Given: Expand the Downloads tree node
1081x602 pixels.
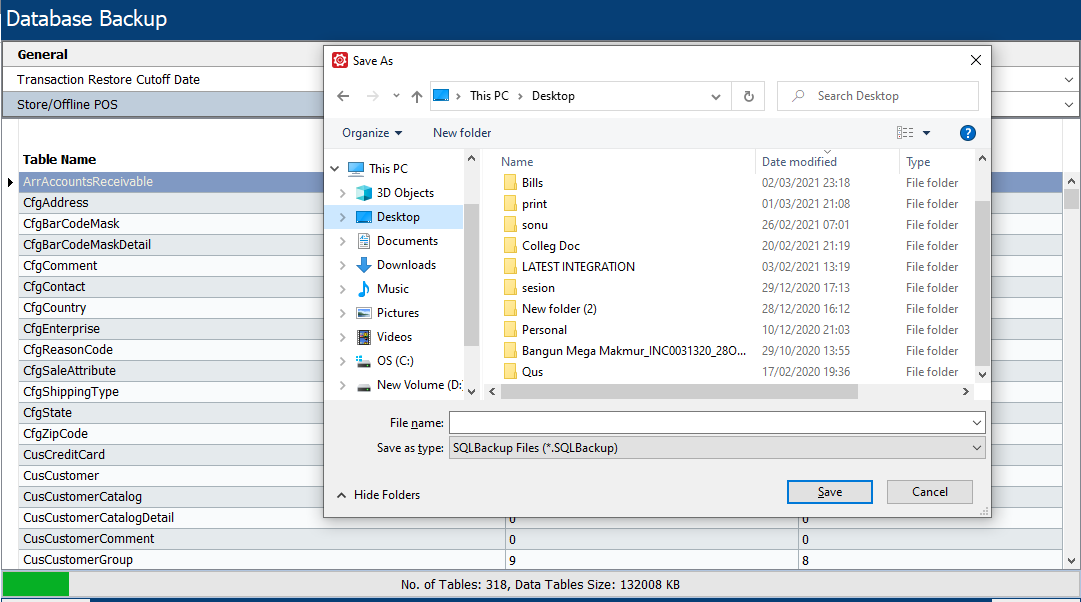Looking at the screenshot, I should [x=343, y=265].
